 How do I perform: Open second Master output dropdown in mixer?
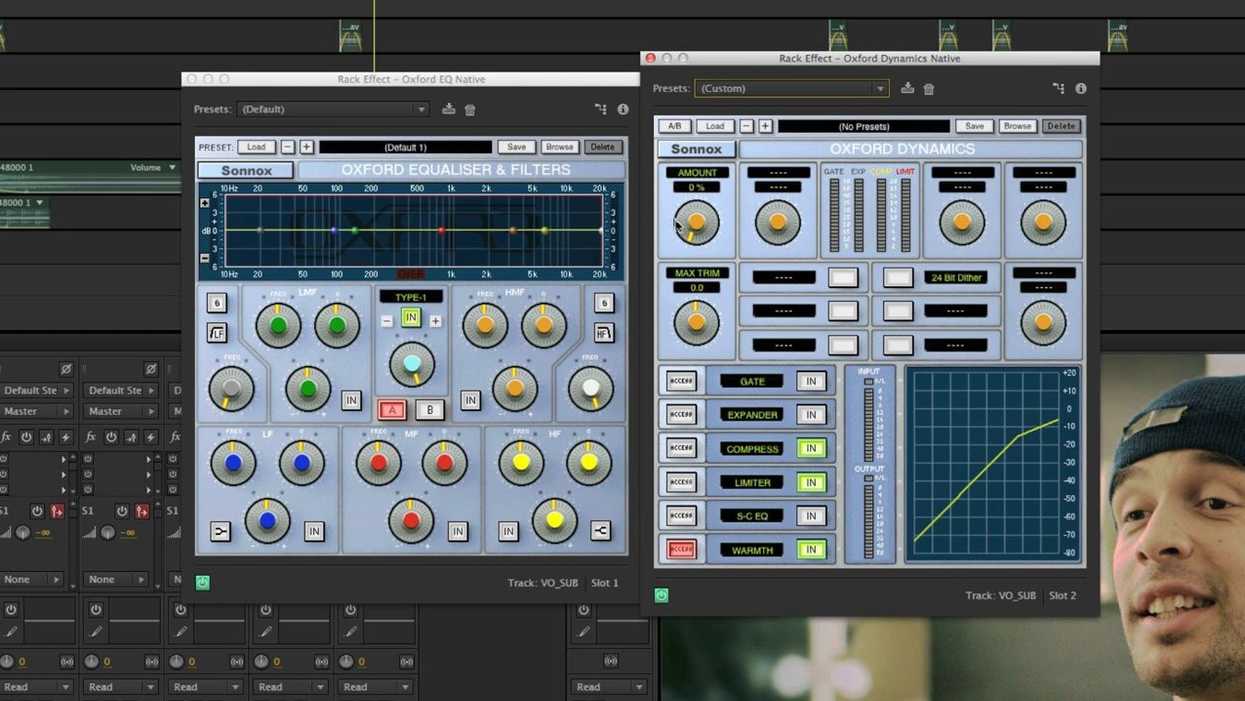[x=121, y=411]
